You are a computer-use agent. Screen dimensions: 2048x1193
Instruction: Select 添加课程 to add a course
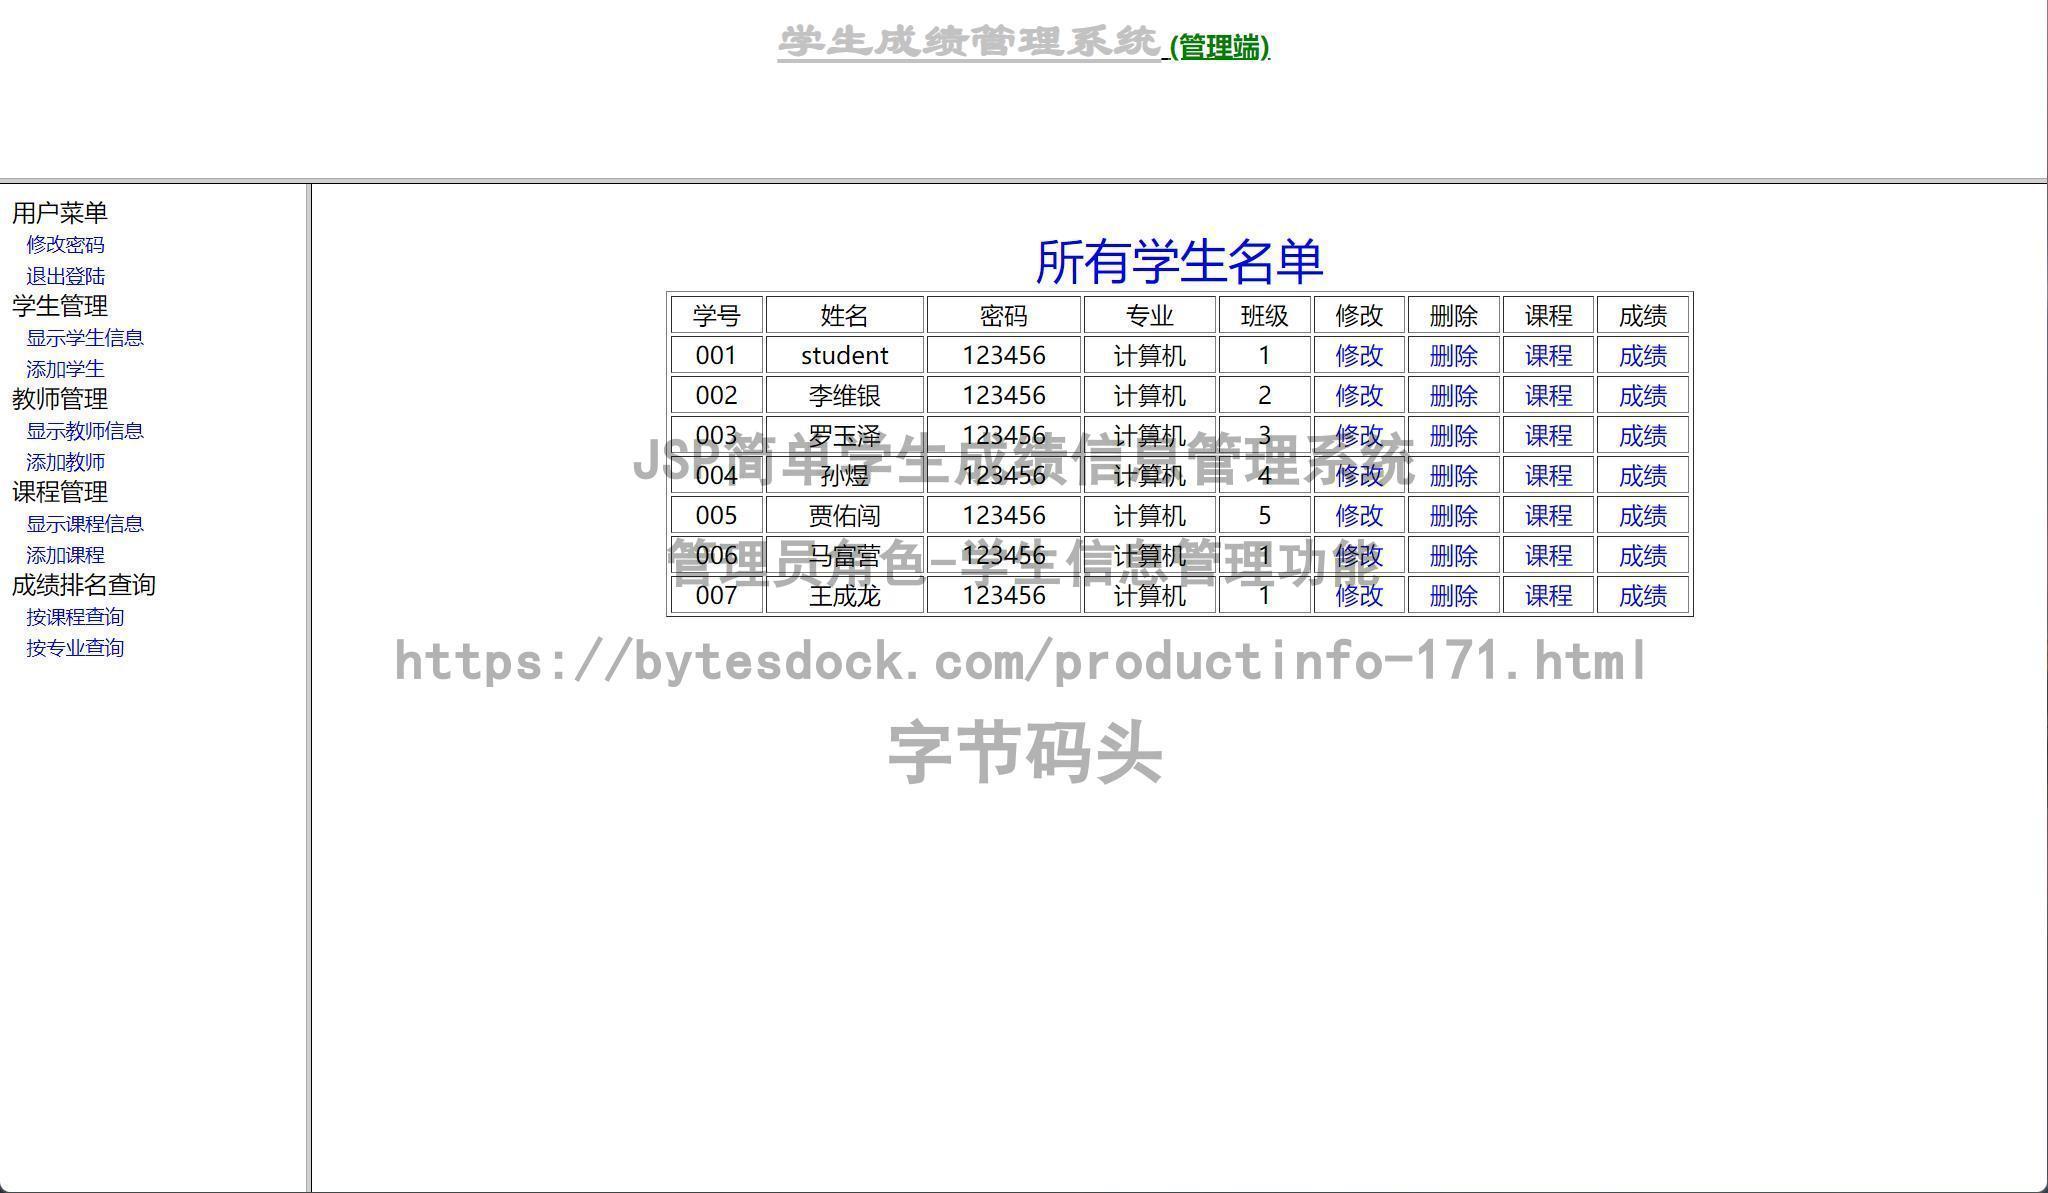[x=64, y=554]
